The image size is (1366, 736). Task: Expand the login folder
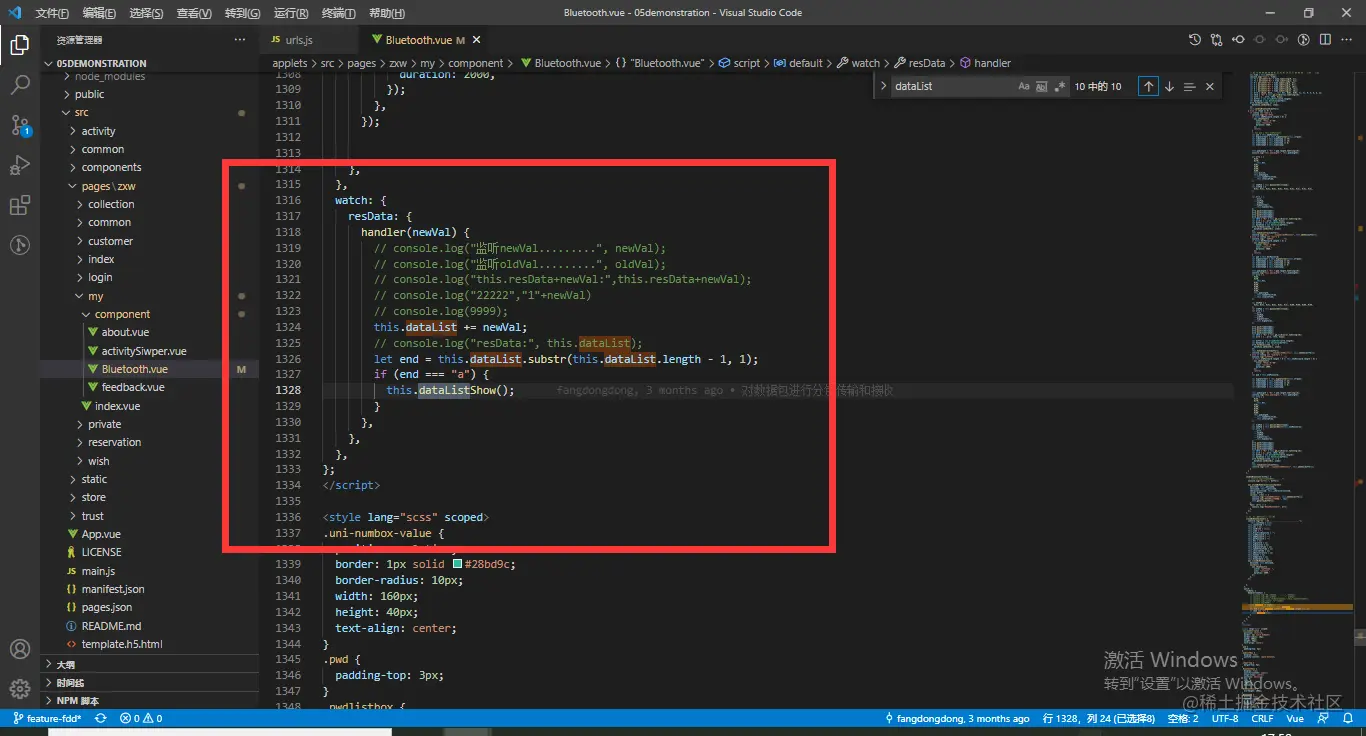click(x=150, y=277)
